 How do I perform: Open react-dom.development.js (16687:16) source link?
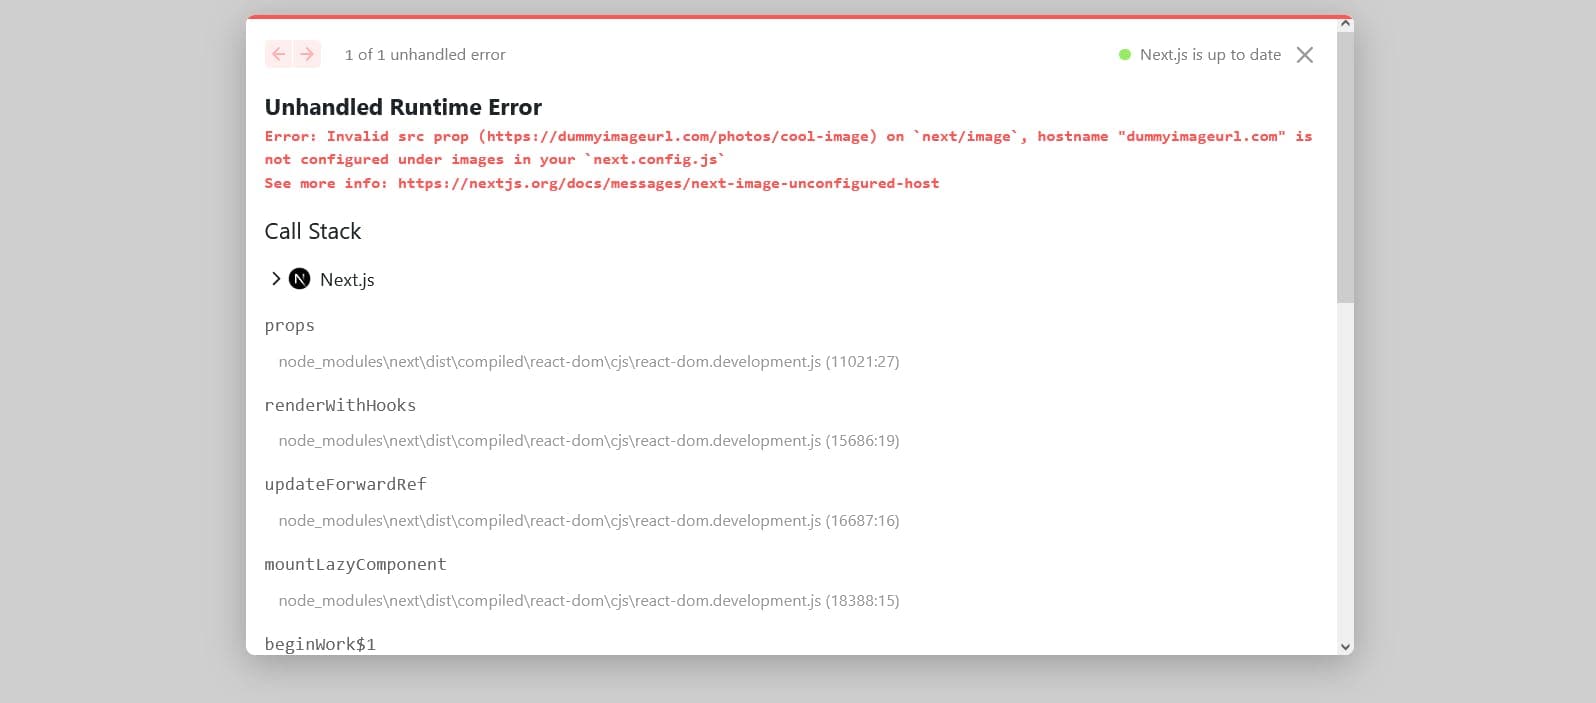pos(589,520)
